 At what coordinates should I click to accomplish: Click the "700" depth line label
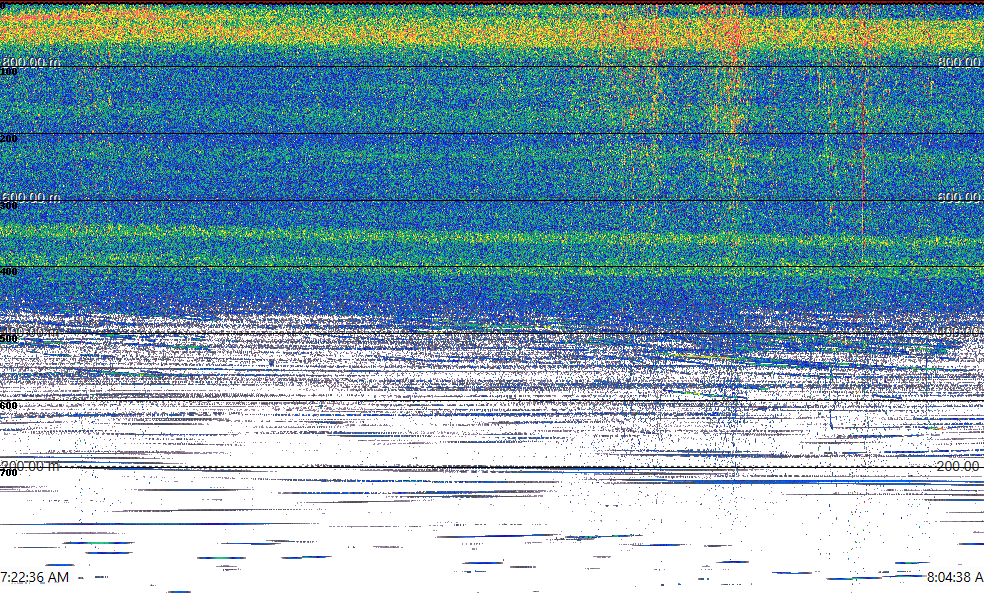[9, 473]
